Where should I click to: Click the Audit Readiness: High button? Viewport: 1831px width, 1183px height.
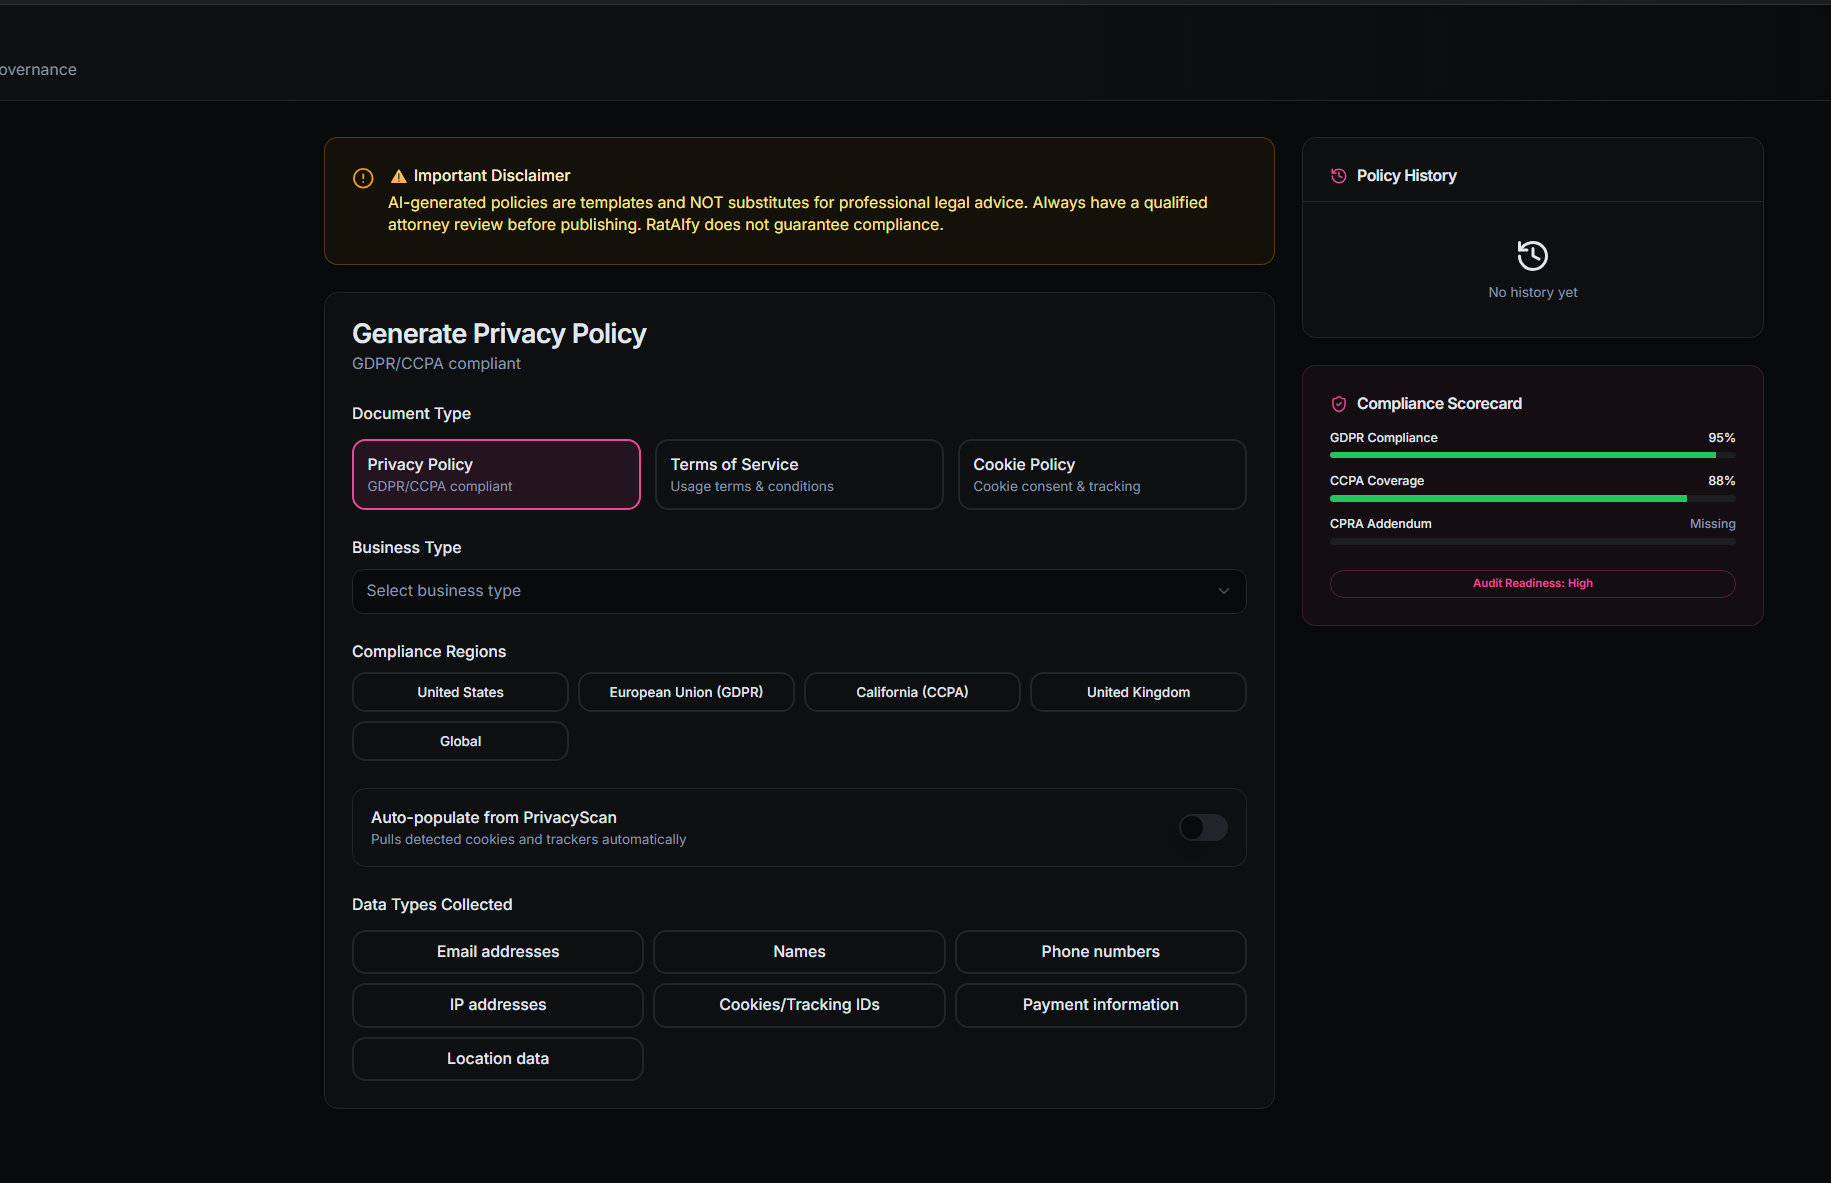(1532, 583)
